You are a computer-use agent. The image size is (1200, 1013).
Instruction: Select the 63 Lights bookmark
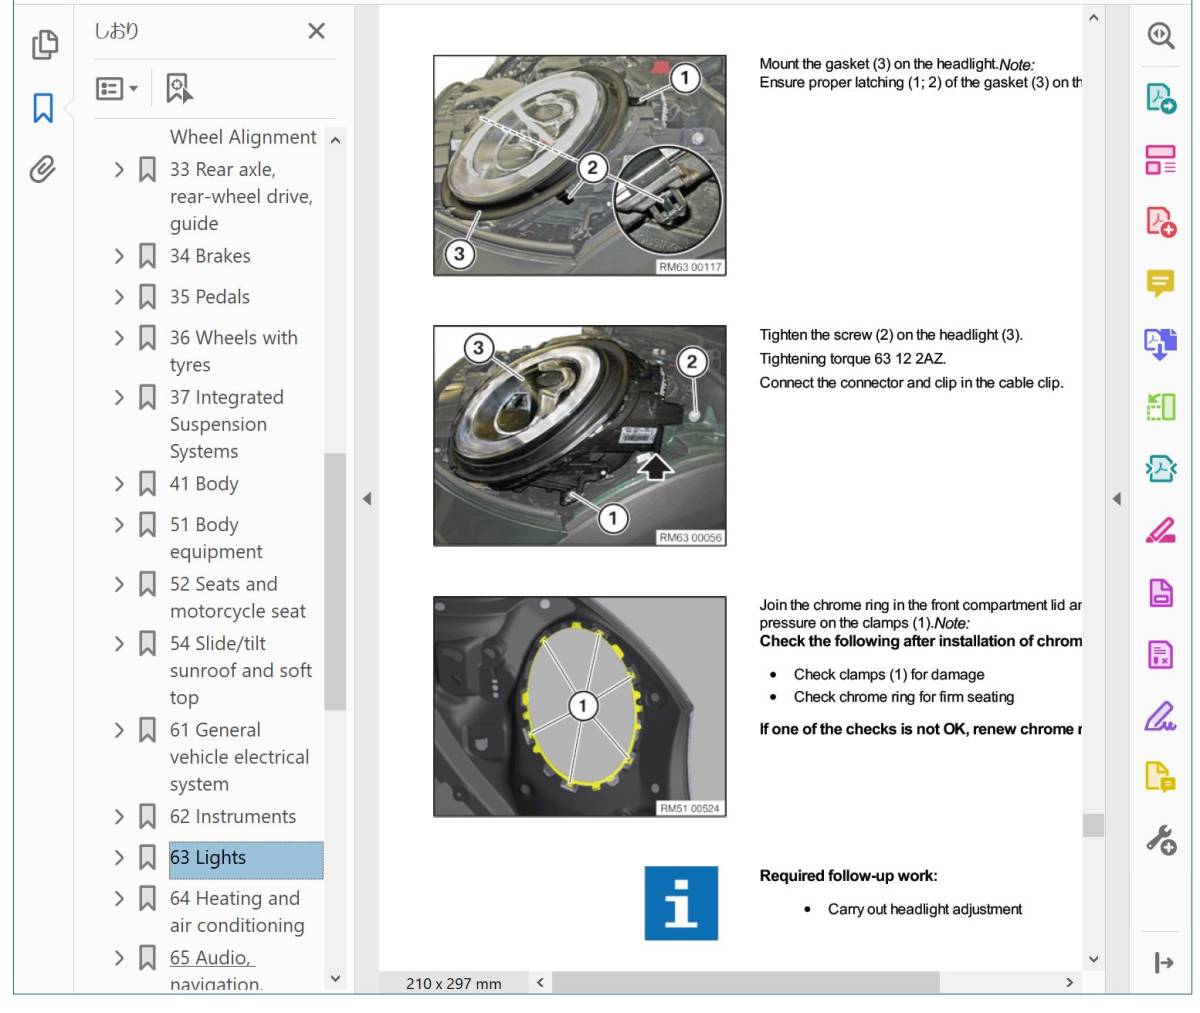[245, 858]
